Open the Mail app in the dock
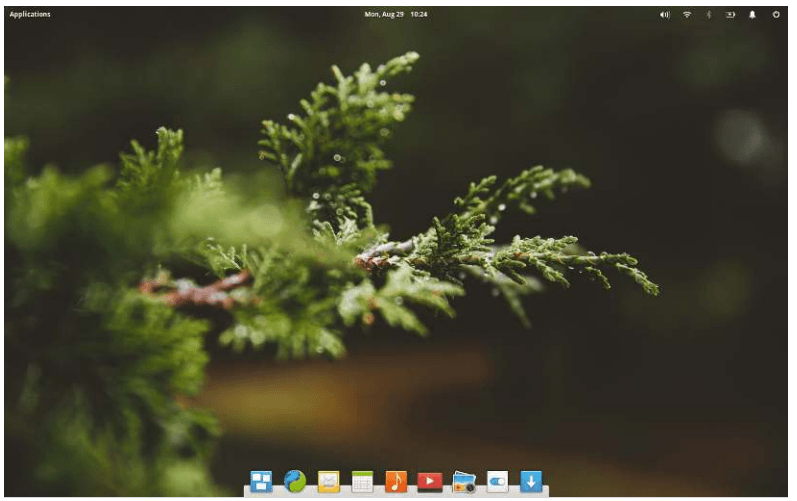797x501 pixels. coord(328,481)
